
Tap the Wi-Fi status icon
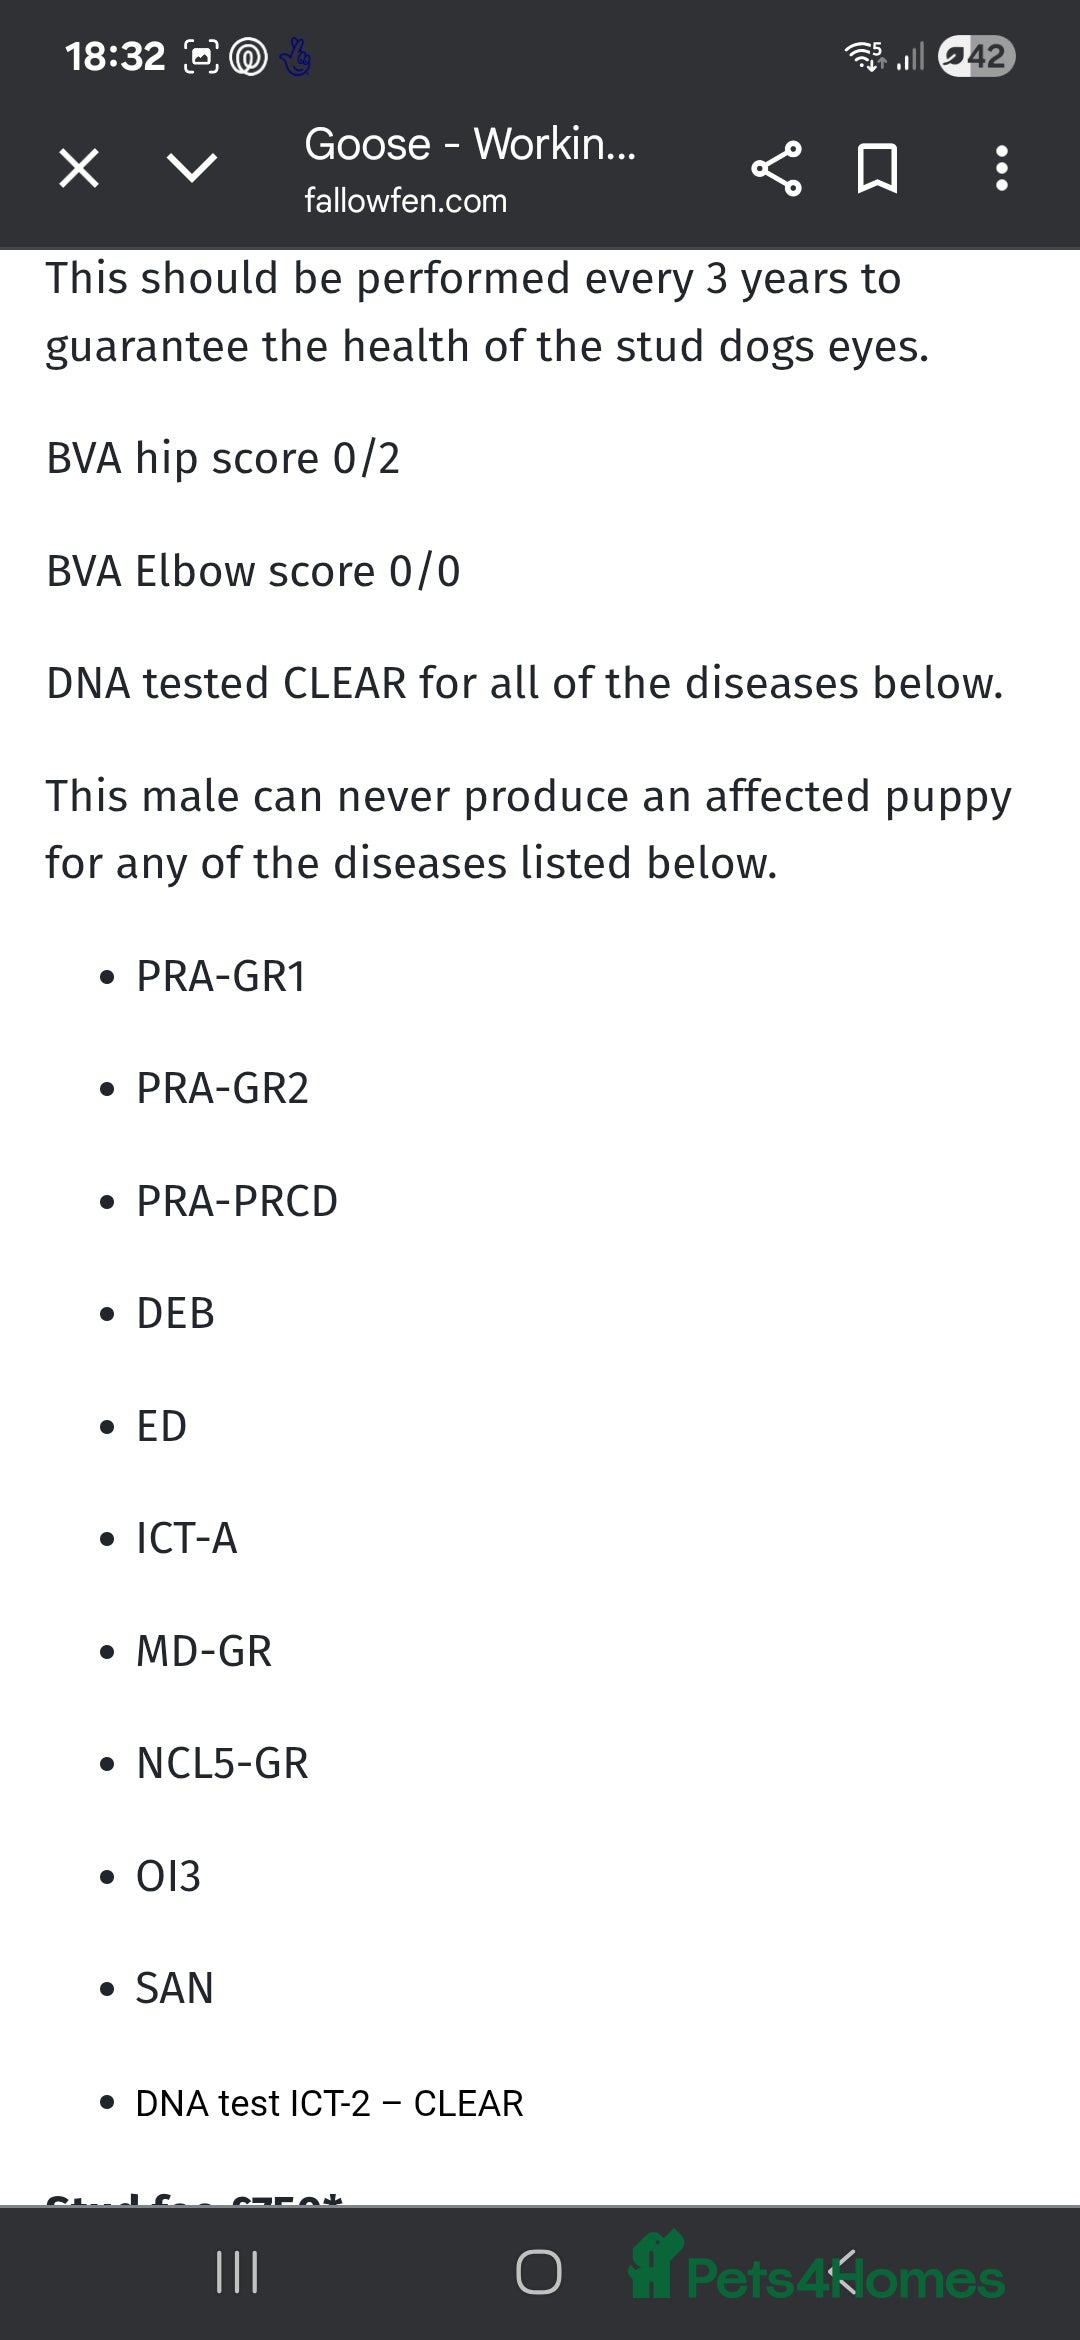tap(866, 56)
